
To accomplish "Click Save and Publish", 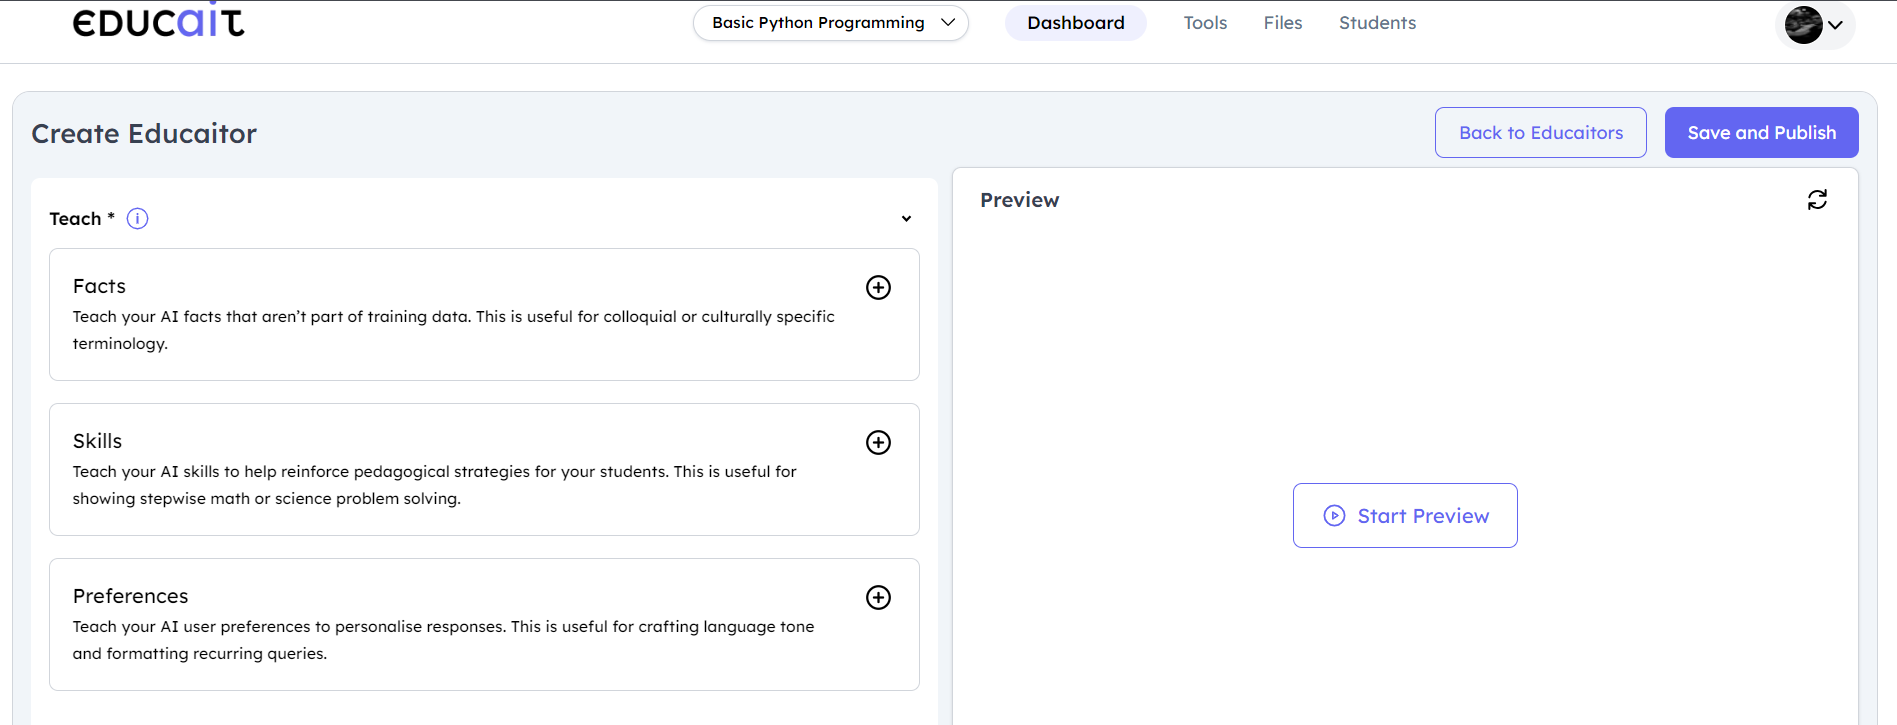I will [1761, 133].
